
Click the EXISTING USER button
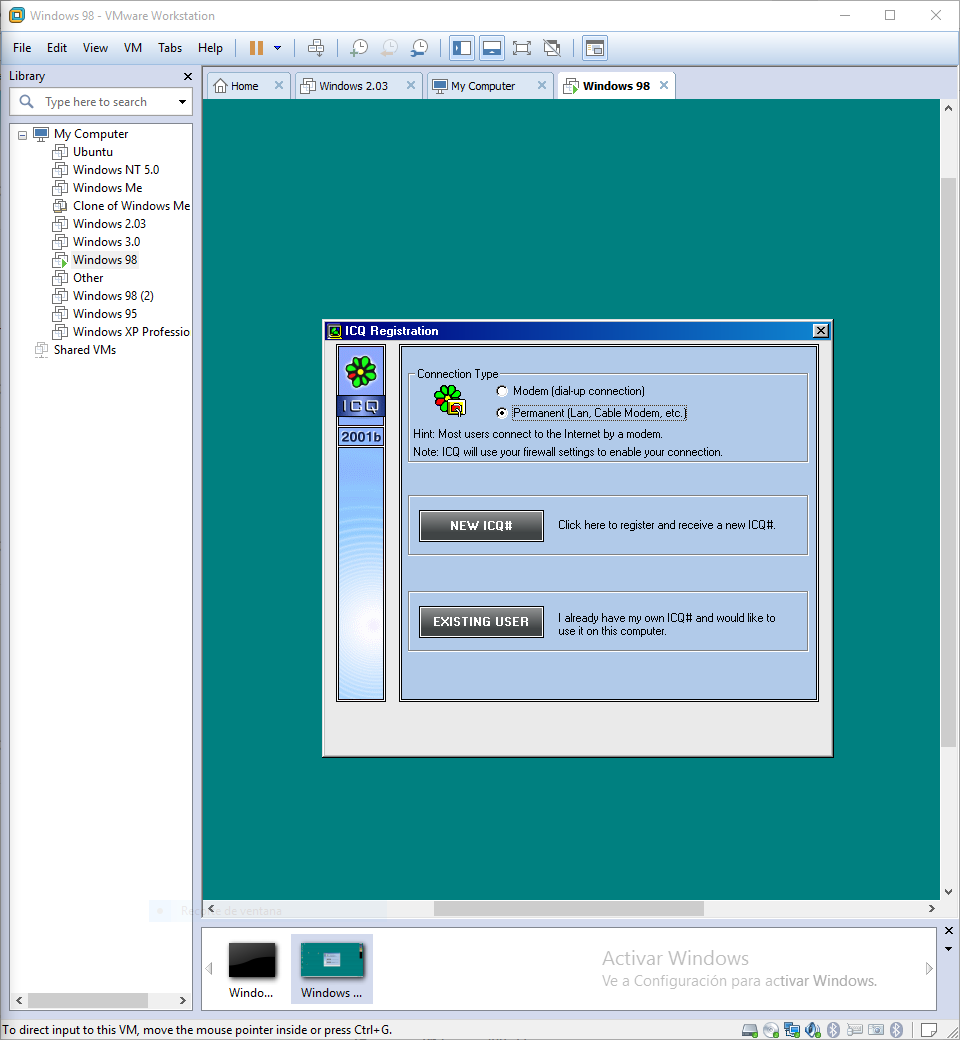pyautogui.click(x=481, y=621)
